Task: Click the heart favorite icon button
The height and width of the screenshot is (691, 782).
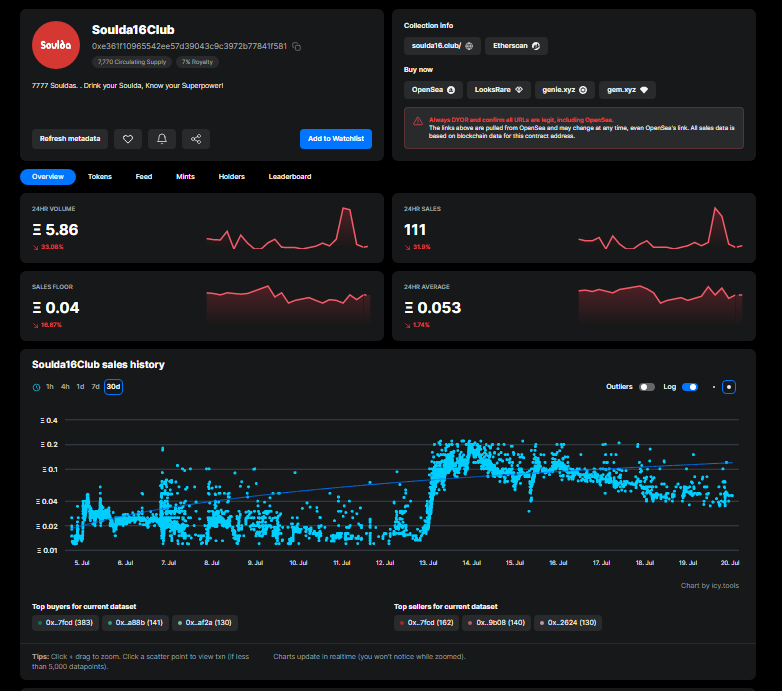Action: pos(128,139)
